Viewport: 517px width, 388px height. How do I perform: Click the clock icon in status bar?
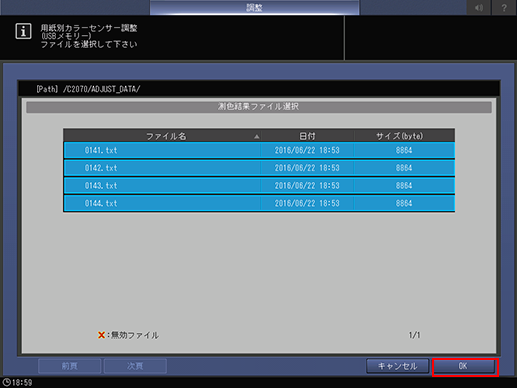pos(6,382)
